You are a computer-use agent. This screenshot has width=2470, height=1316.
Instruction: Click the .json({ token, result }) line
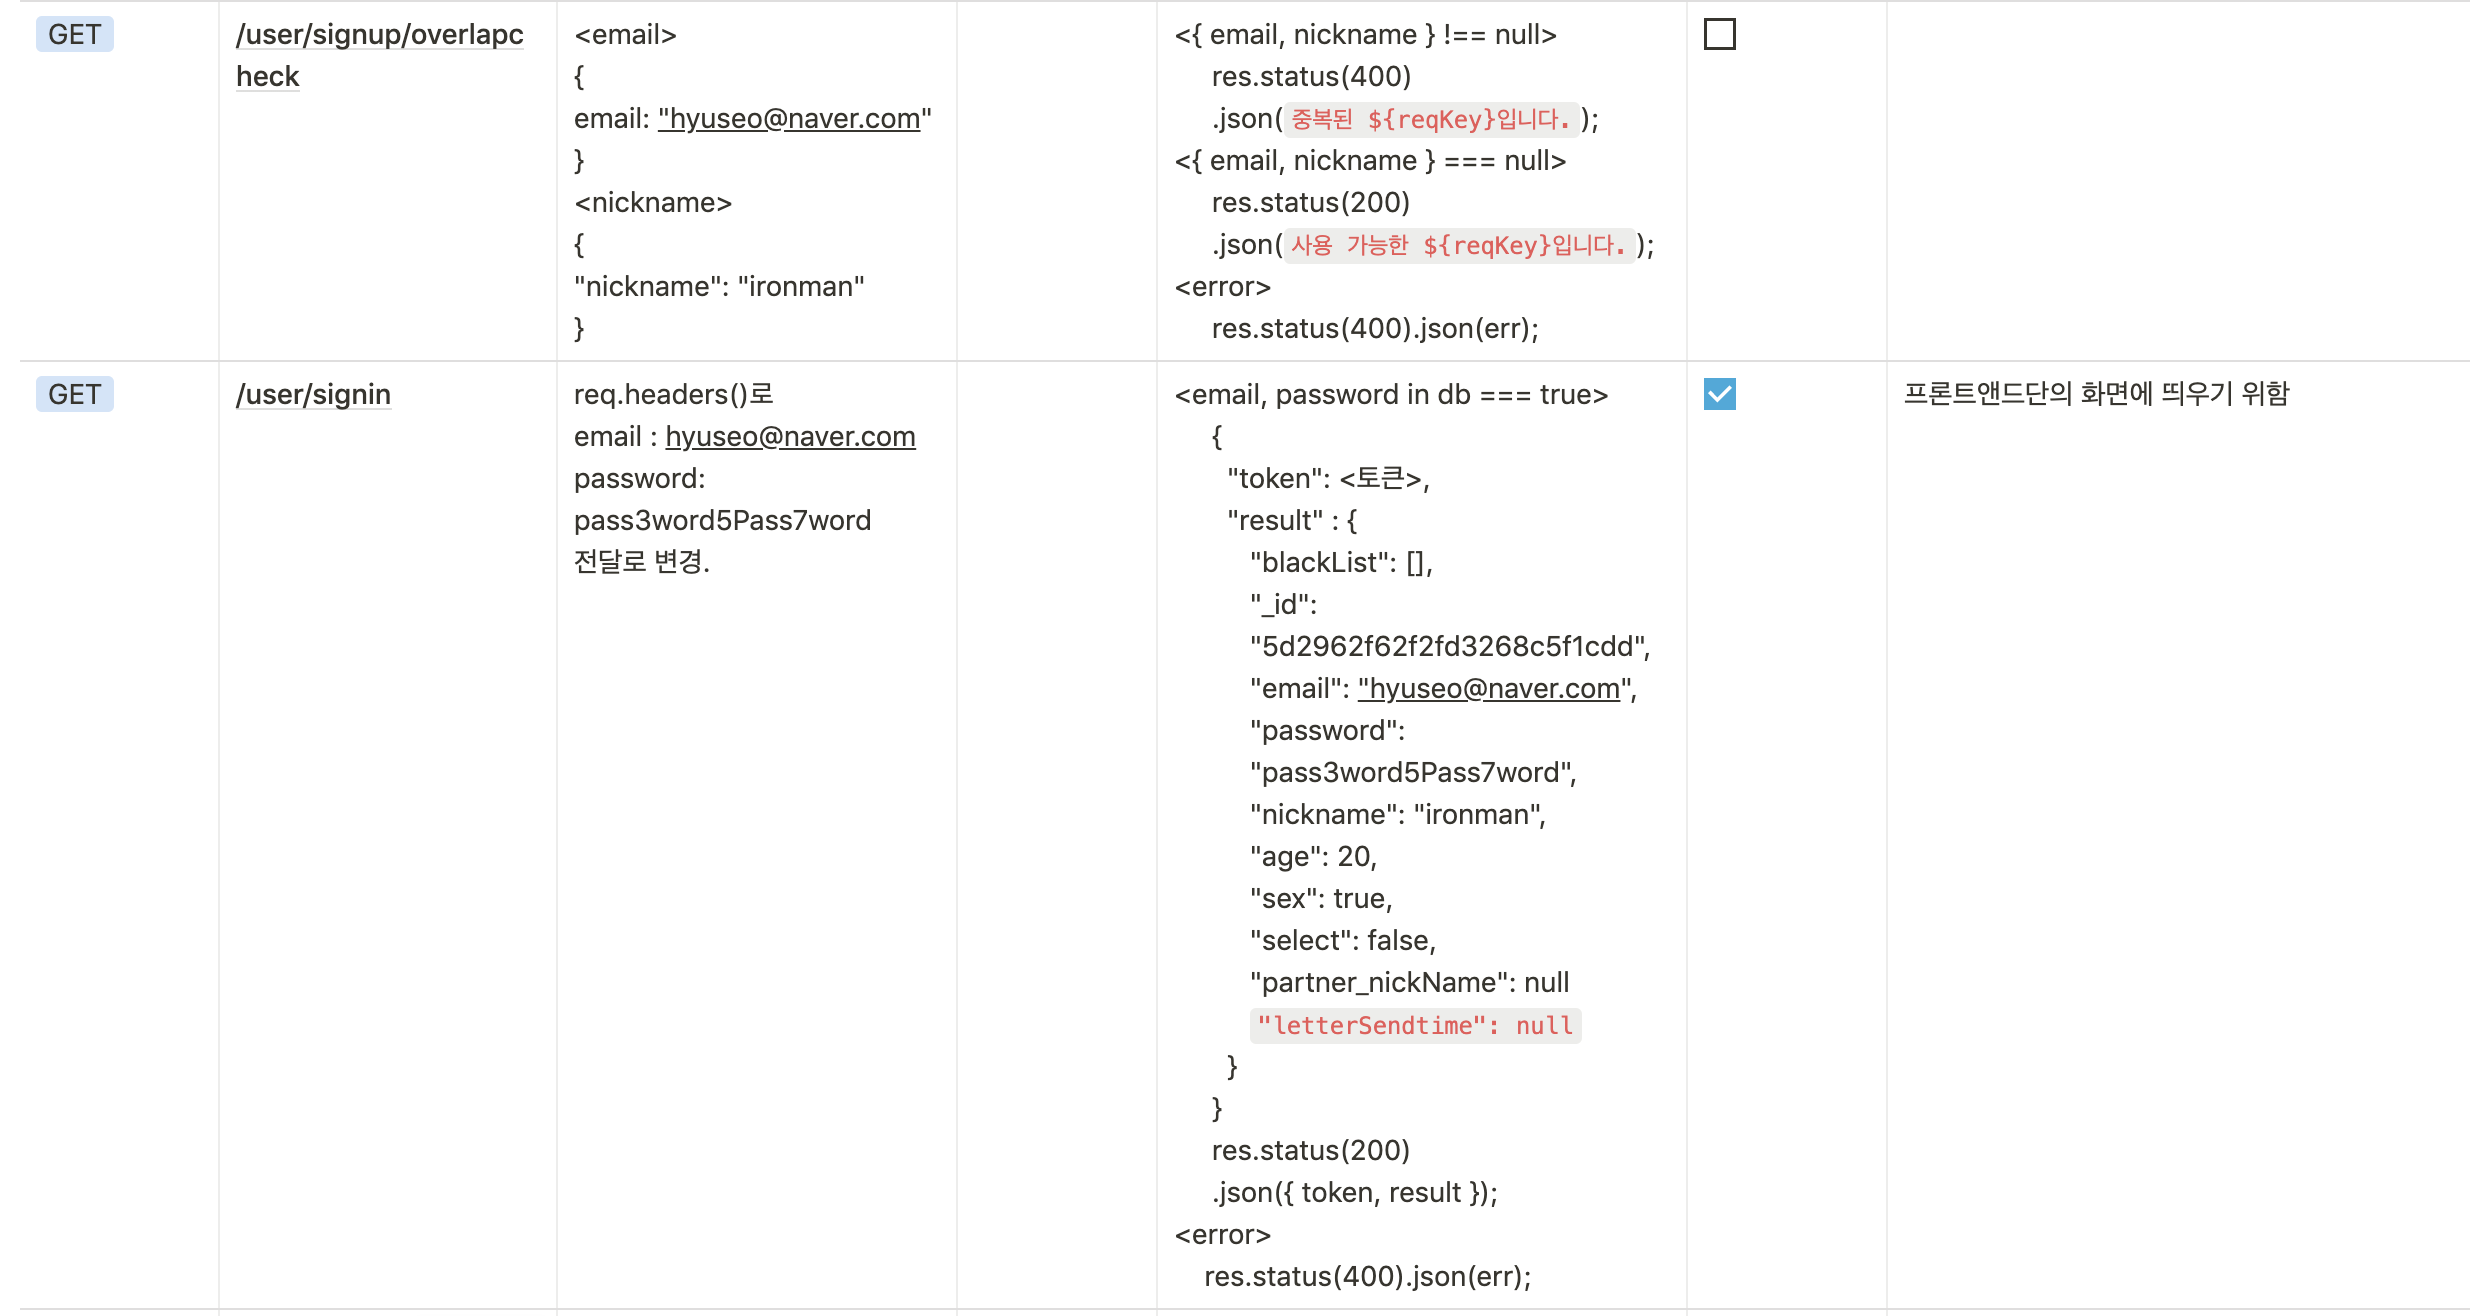point(1354,1193)
